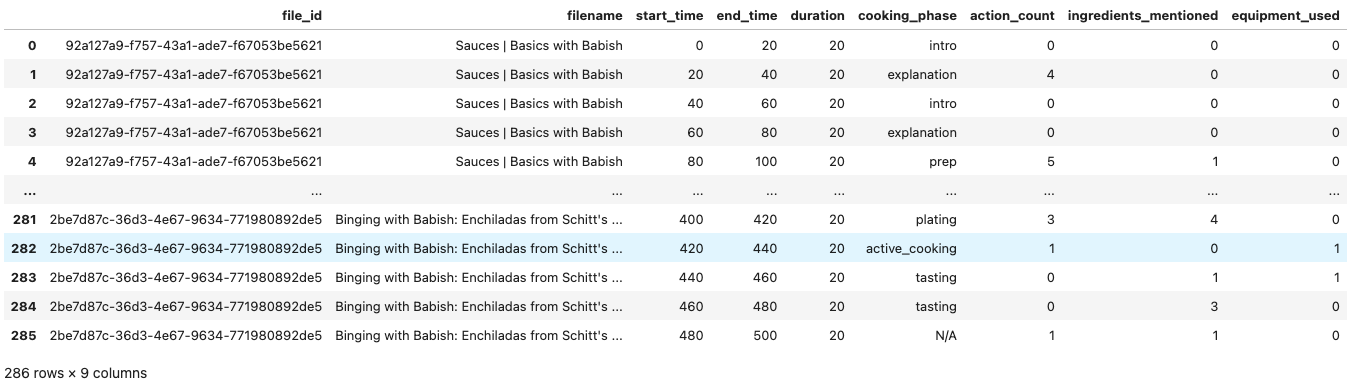Click the cooking_phase column header

click(907, 16)
